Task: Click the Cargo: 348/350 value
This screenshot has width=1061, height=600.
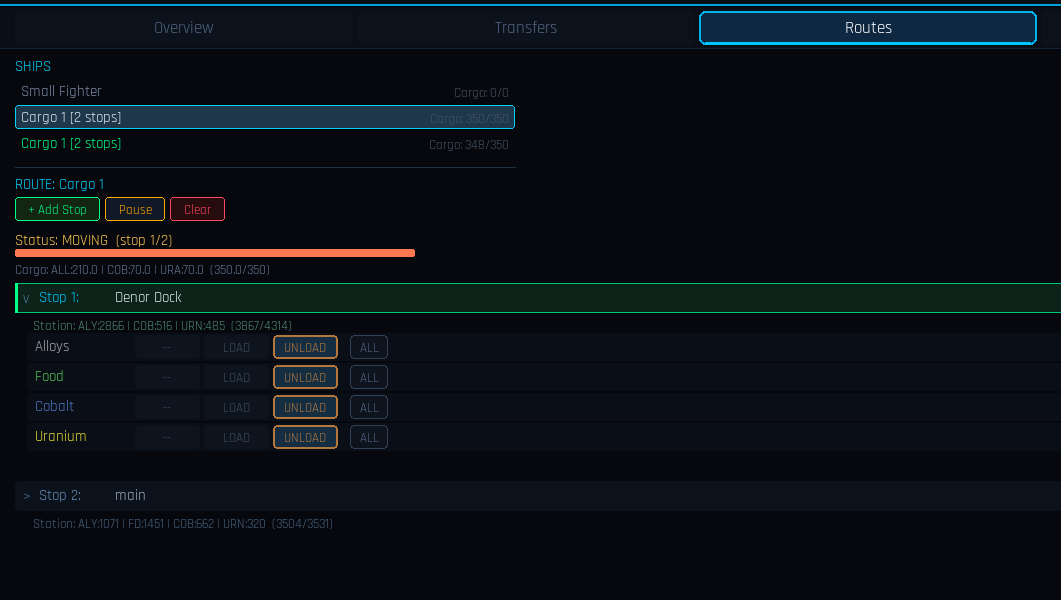Action: pos(469,145)
